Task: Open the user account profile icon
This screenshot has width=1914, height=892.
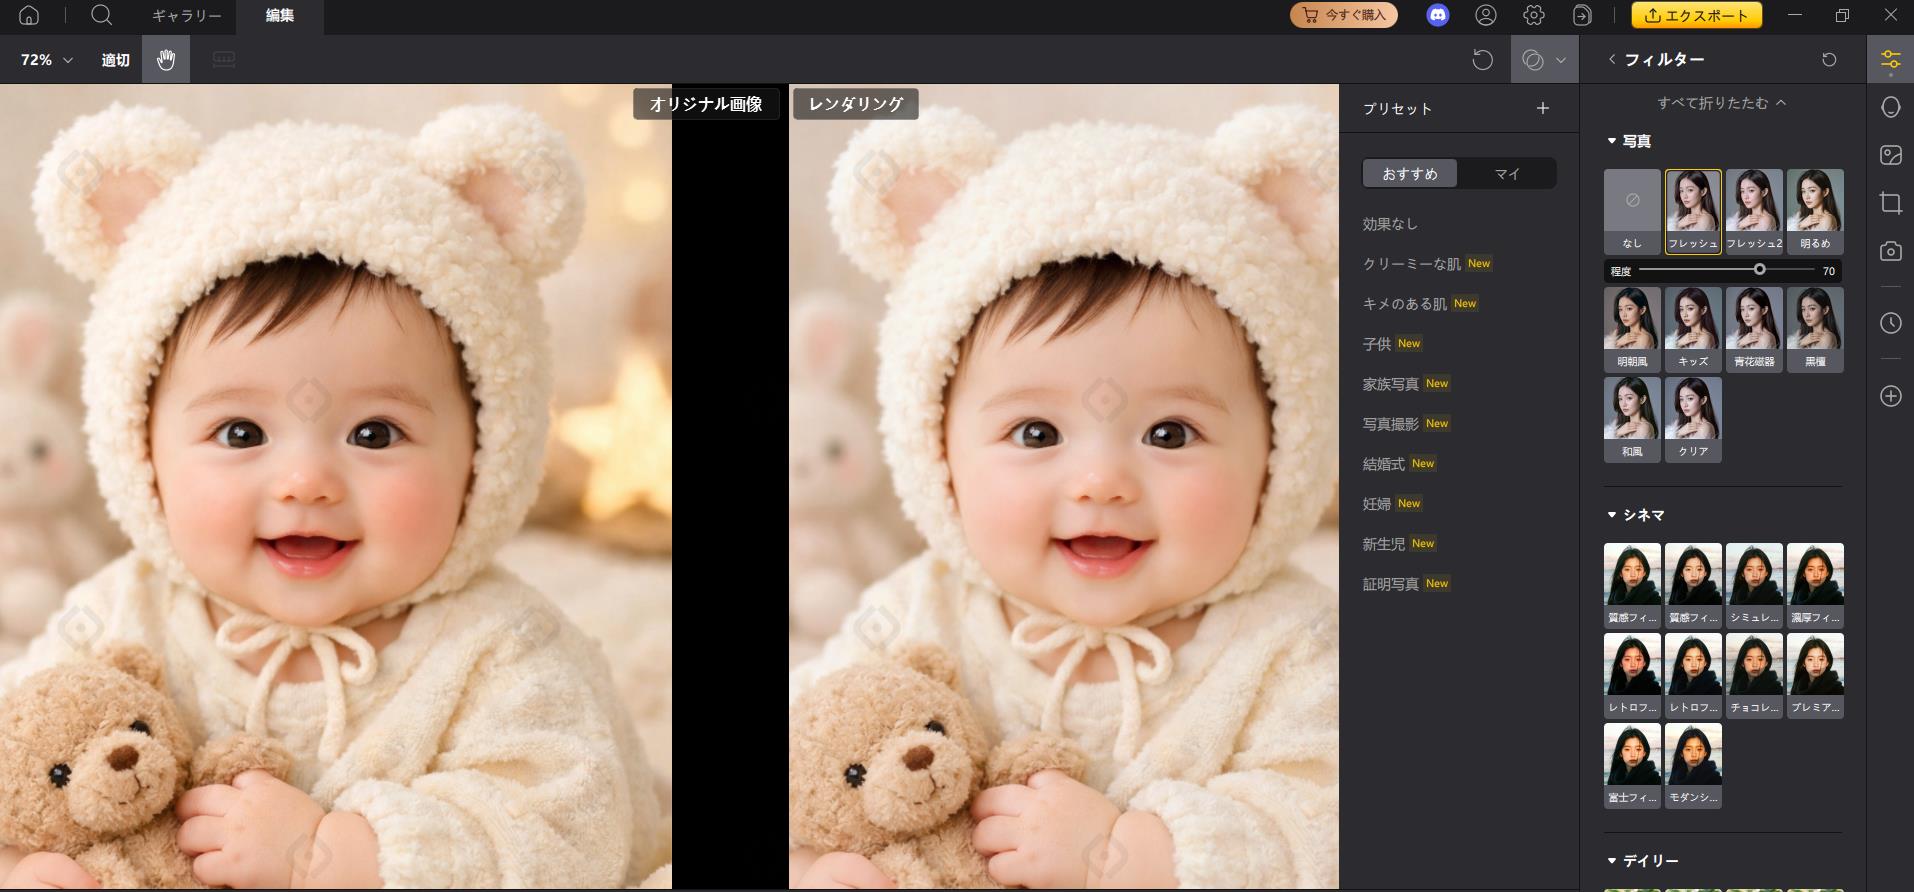Action: (1486, 15)
